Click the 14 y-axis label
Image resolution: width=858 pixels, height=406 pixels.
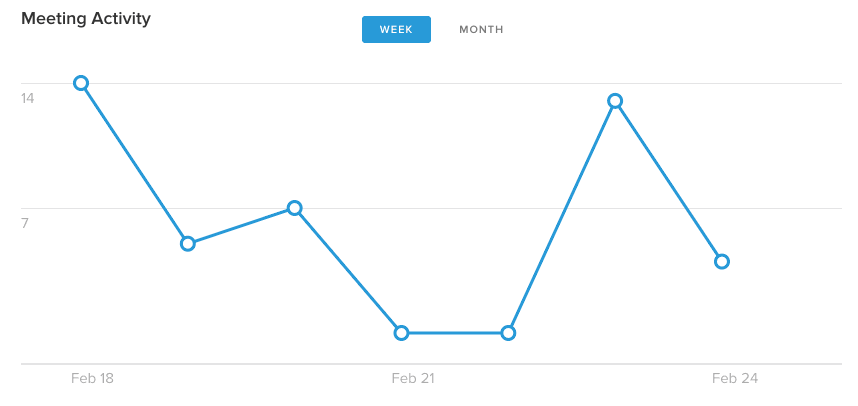pyautogui.click(x=27, y=98)
